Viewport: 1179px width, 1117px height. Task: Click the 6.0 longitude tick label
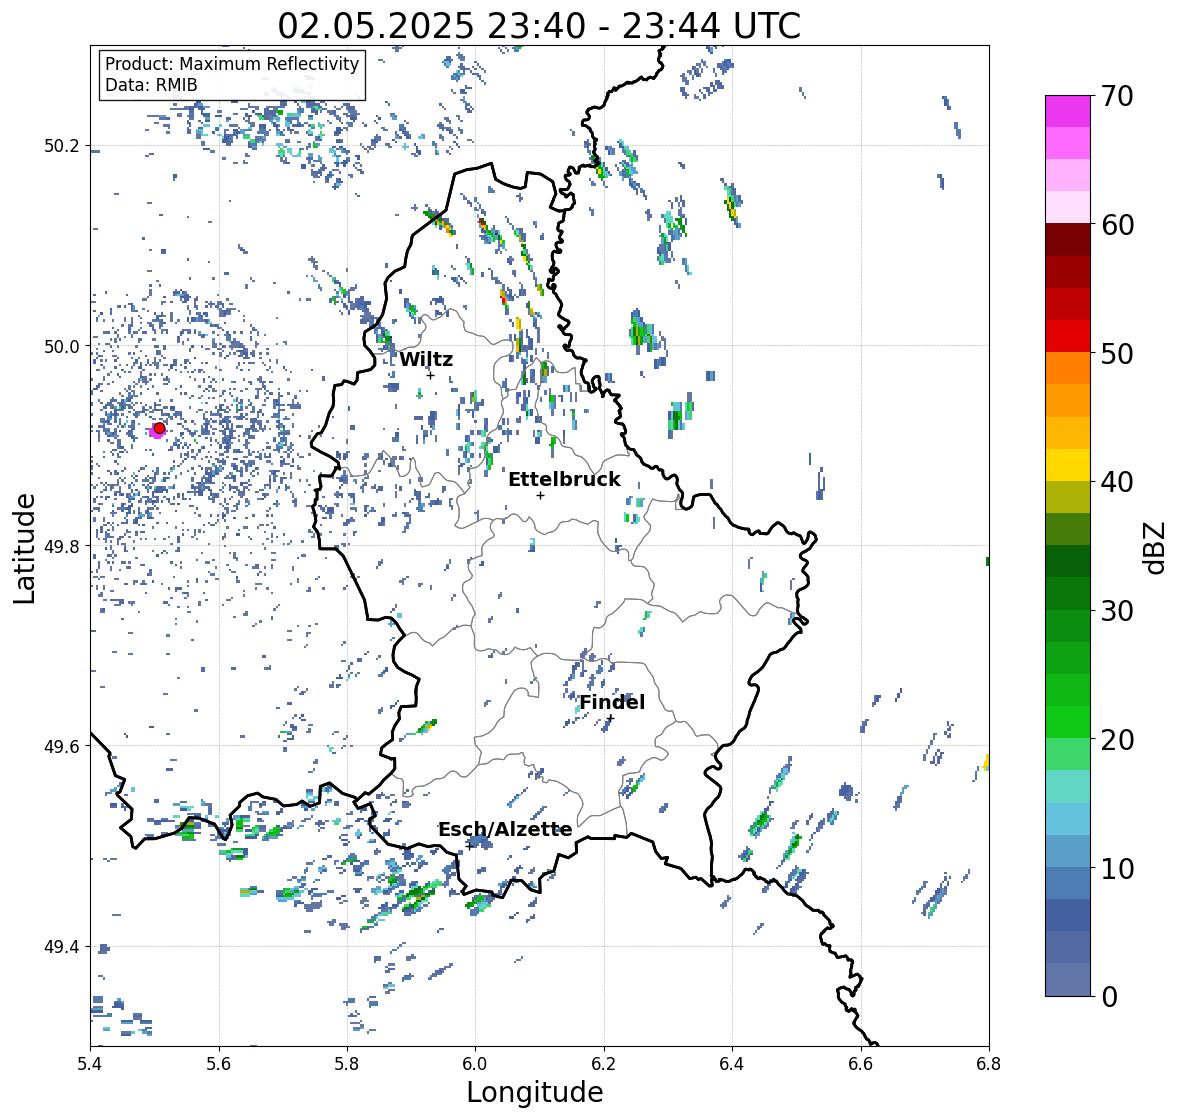click(x=475, y=1063)
